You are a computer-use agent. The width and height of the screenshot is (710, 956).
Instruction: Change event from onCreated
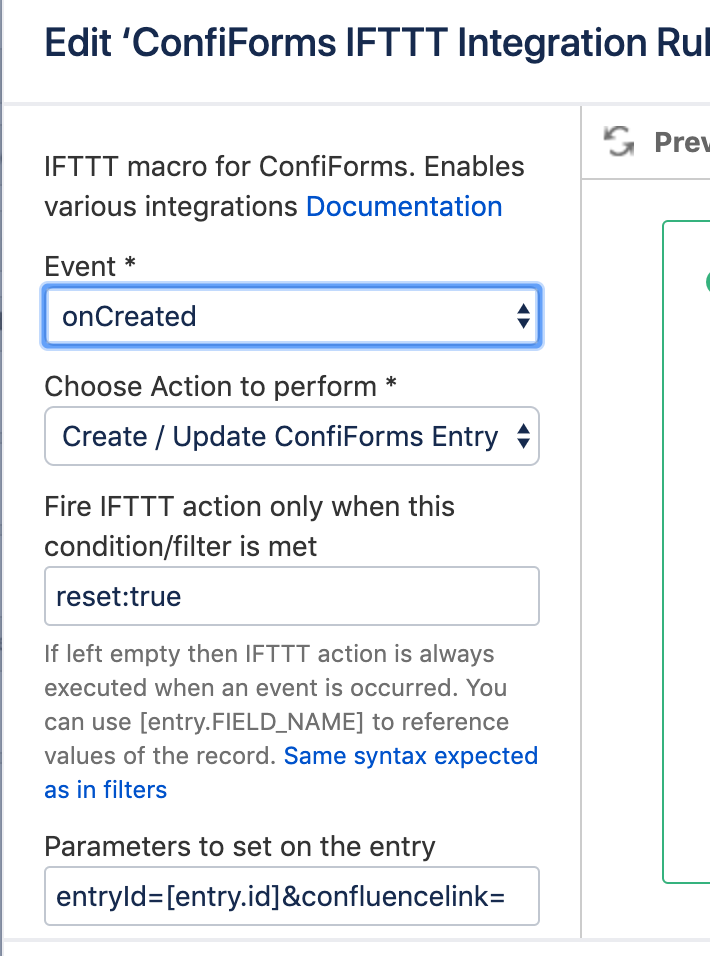coord(291,316)
